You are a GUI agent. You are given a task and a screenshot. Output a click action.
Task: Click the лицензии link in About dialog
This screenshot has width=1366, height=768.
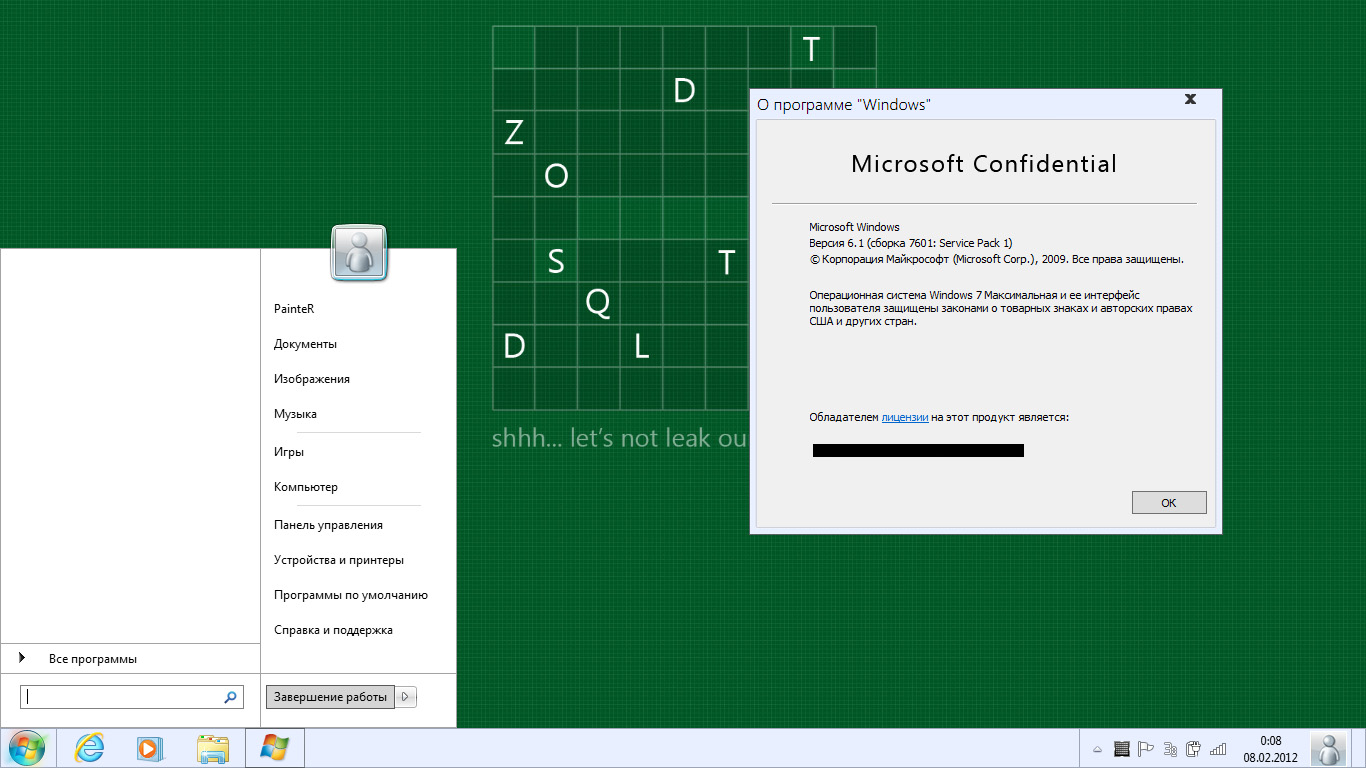click(905, 417)
